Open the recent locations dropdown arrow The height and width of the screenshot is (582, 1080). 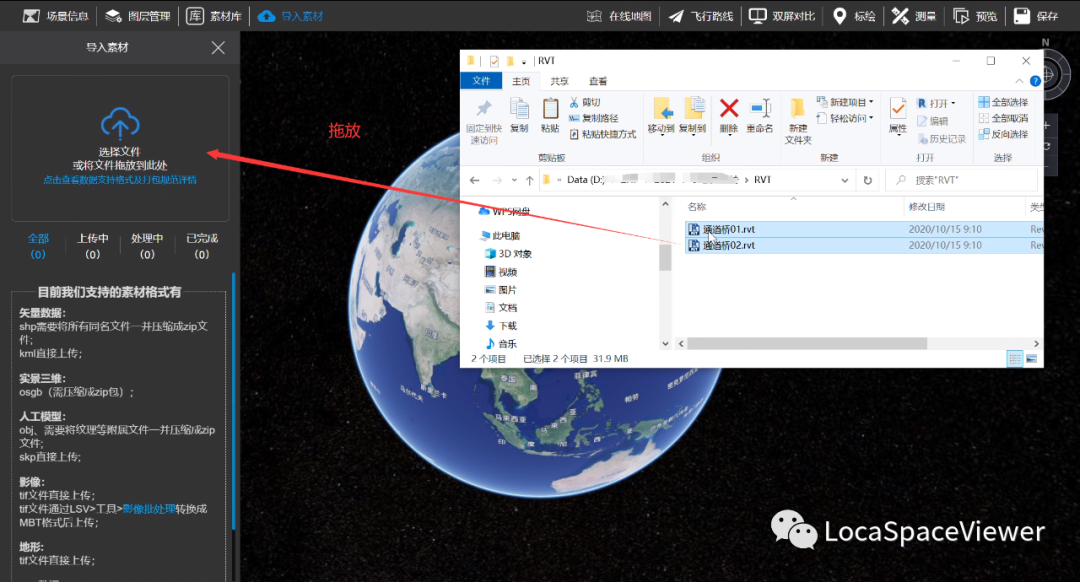[x=514, y=180]
